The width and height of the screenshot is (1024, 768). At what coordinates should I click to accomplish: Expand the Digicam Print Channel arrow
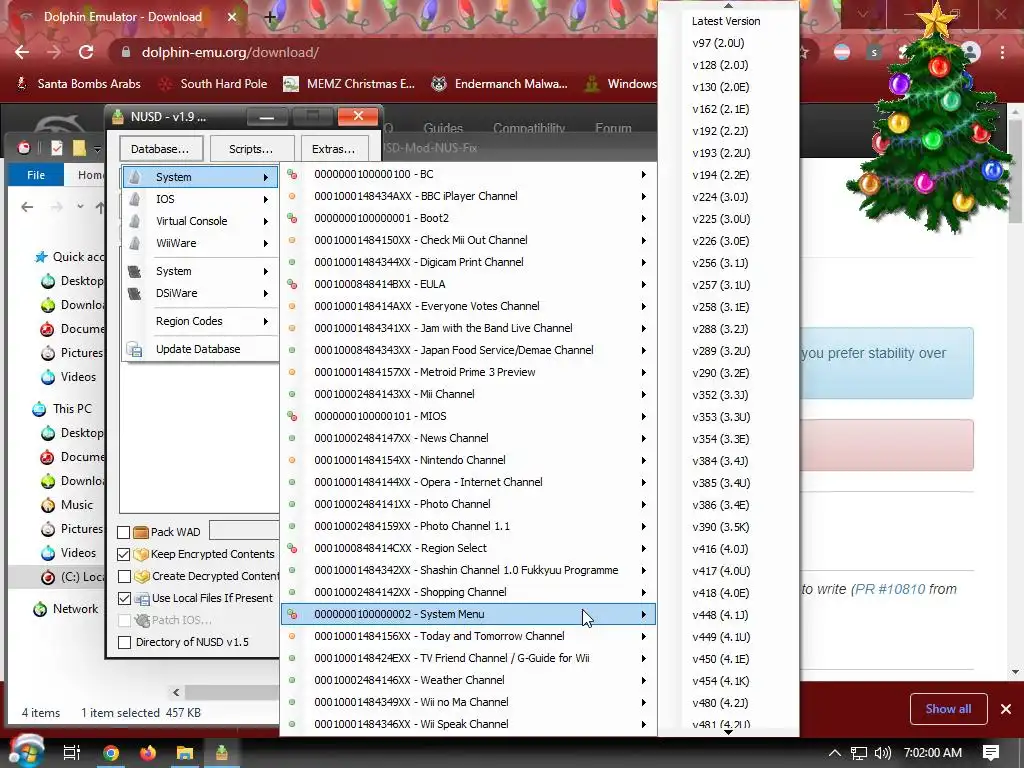pyautogui.click(x=644, y=263)
